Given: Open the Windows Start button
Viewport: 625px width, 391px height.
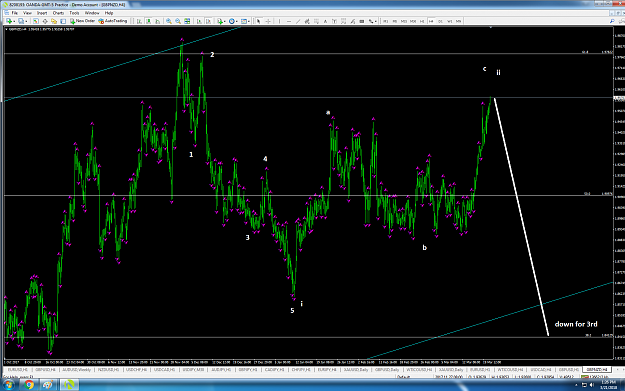Looking at the screenshot, I should pyautogui.click(x=8, y=385).
